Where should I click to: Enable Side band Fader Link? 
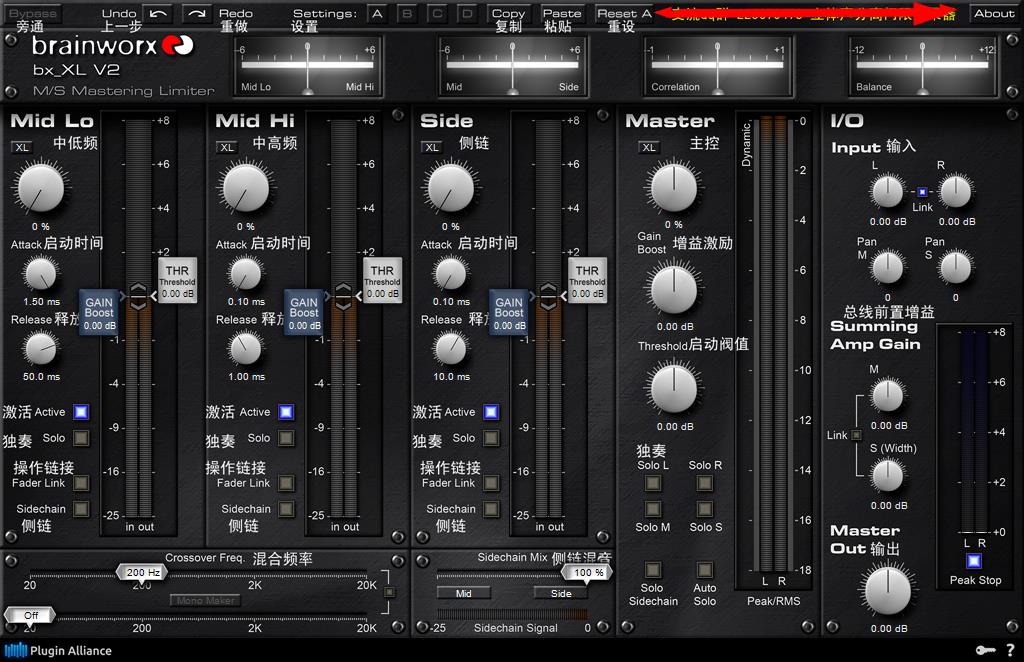tap(491, 482)
